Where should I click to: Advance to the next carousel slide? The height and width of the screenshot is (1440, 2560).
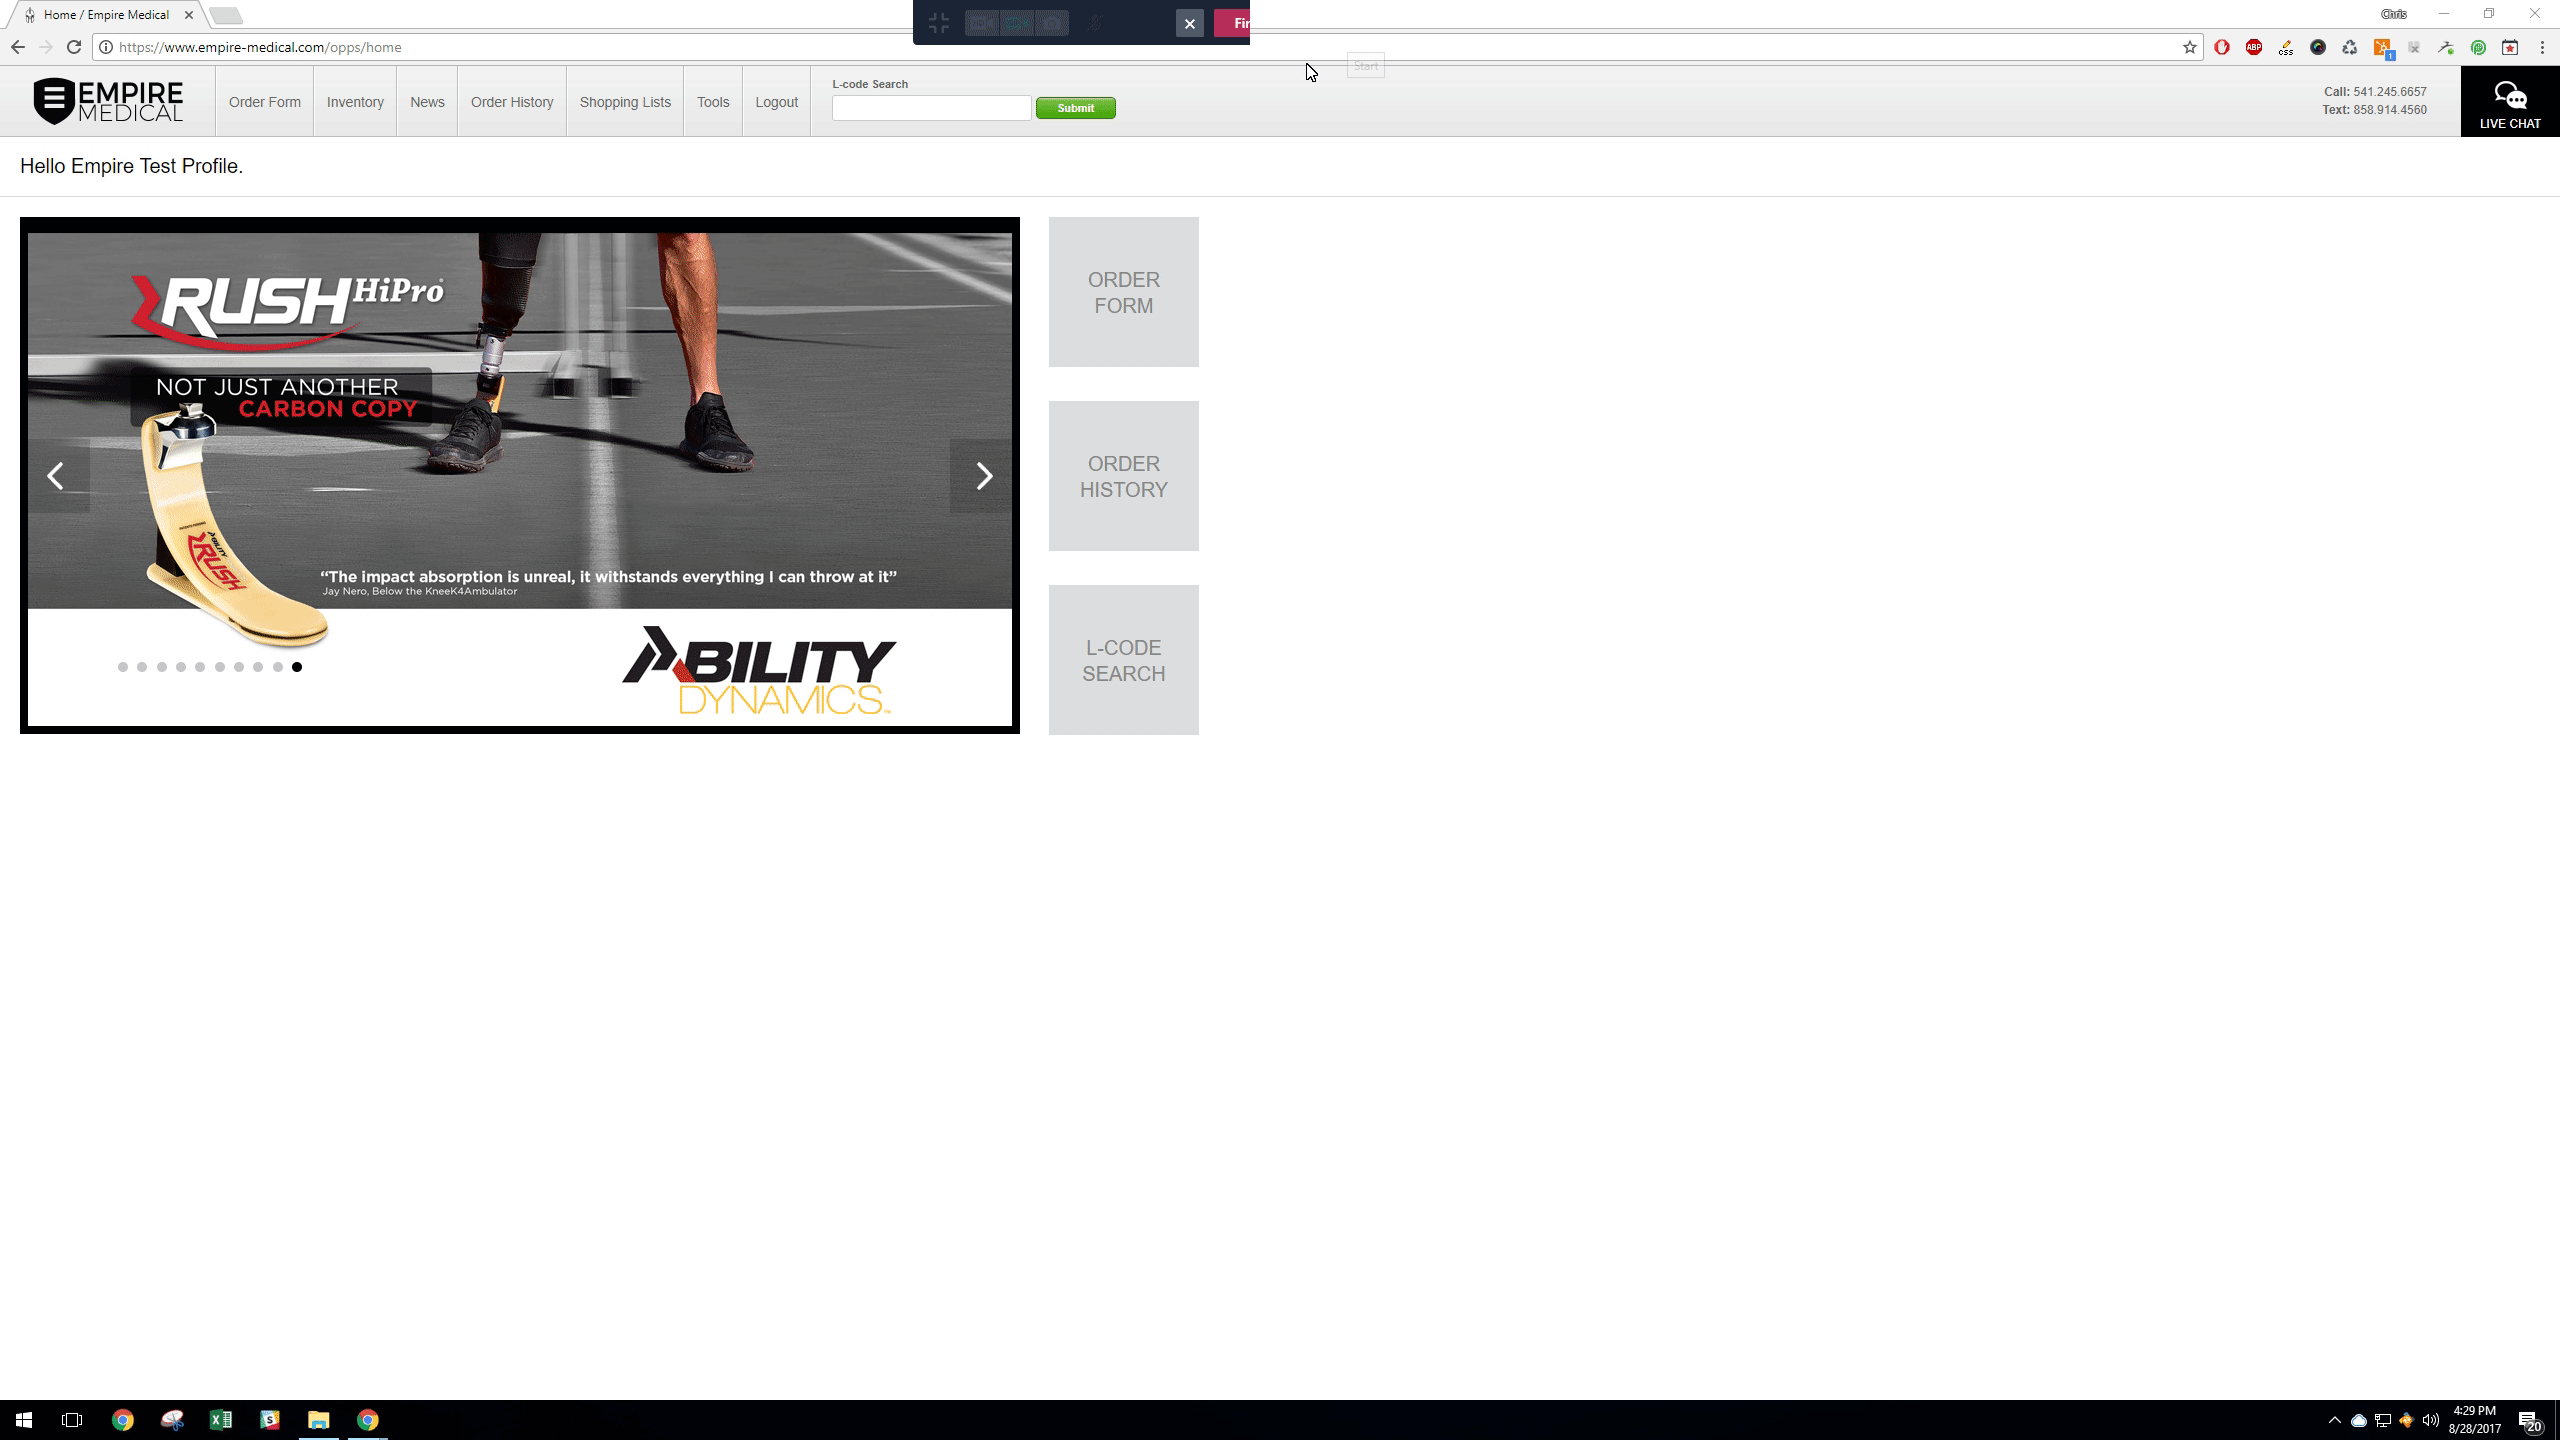983,476
